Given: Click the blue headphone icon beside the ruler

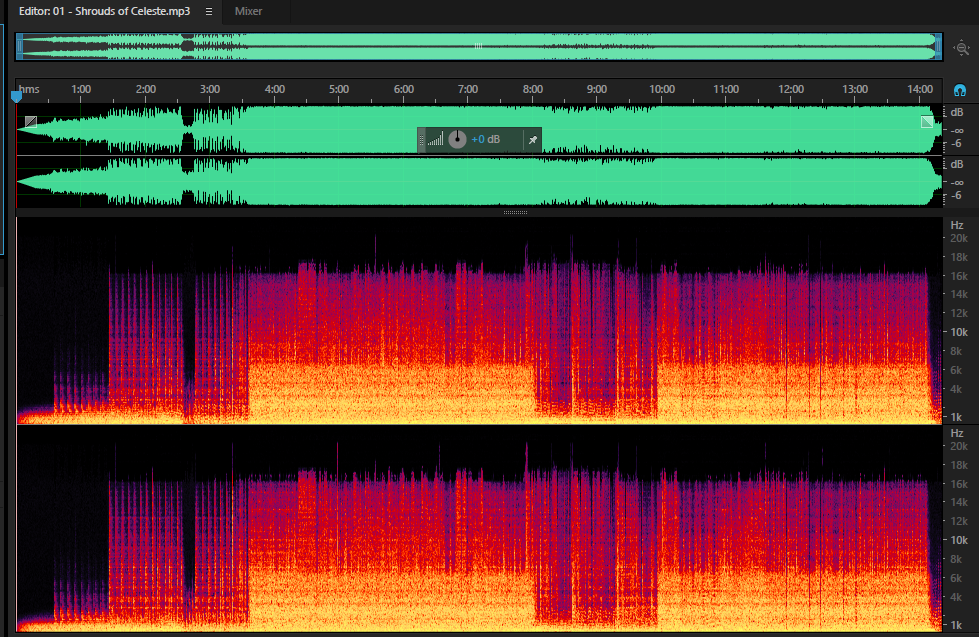Looking at the screenshot, I should [960, 91].
